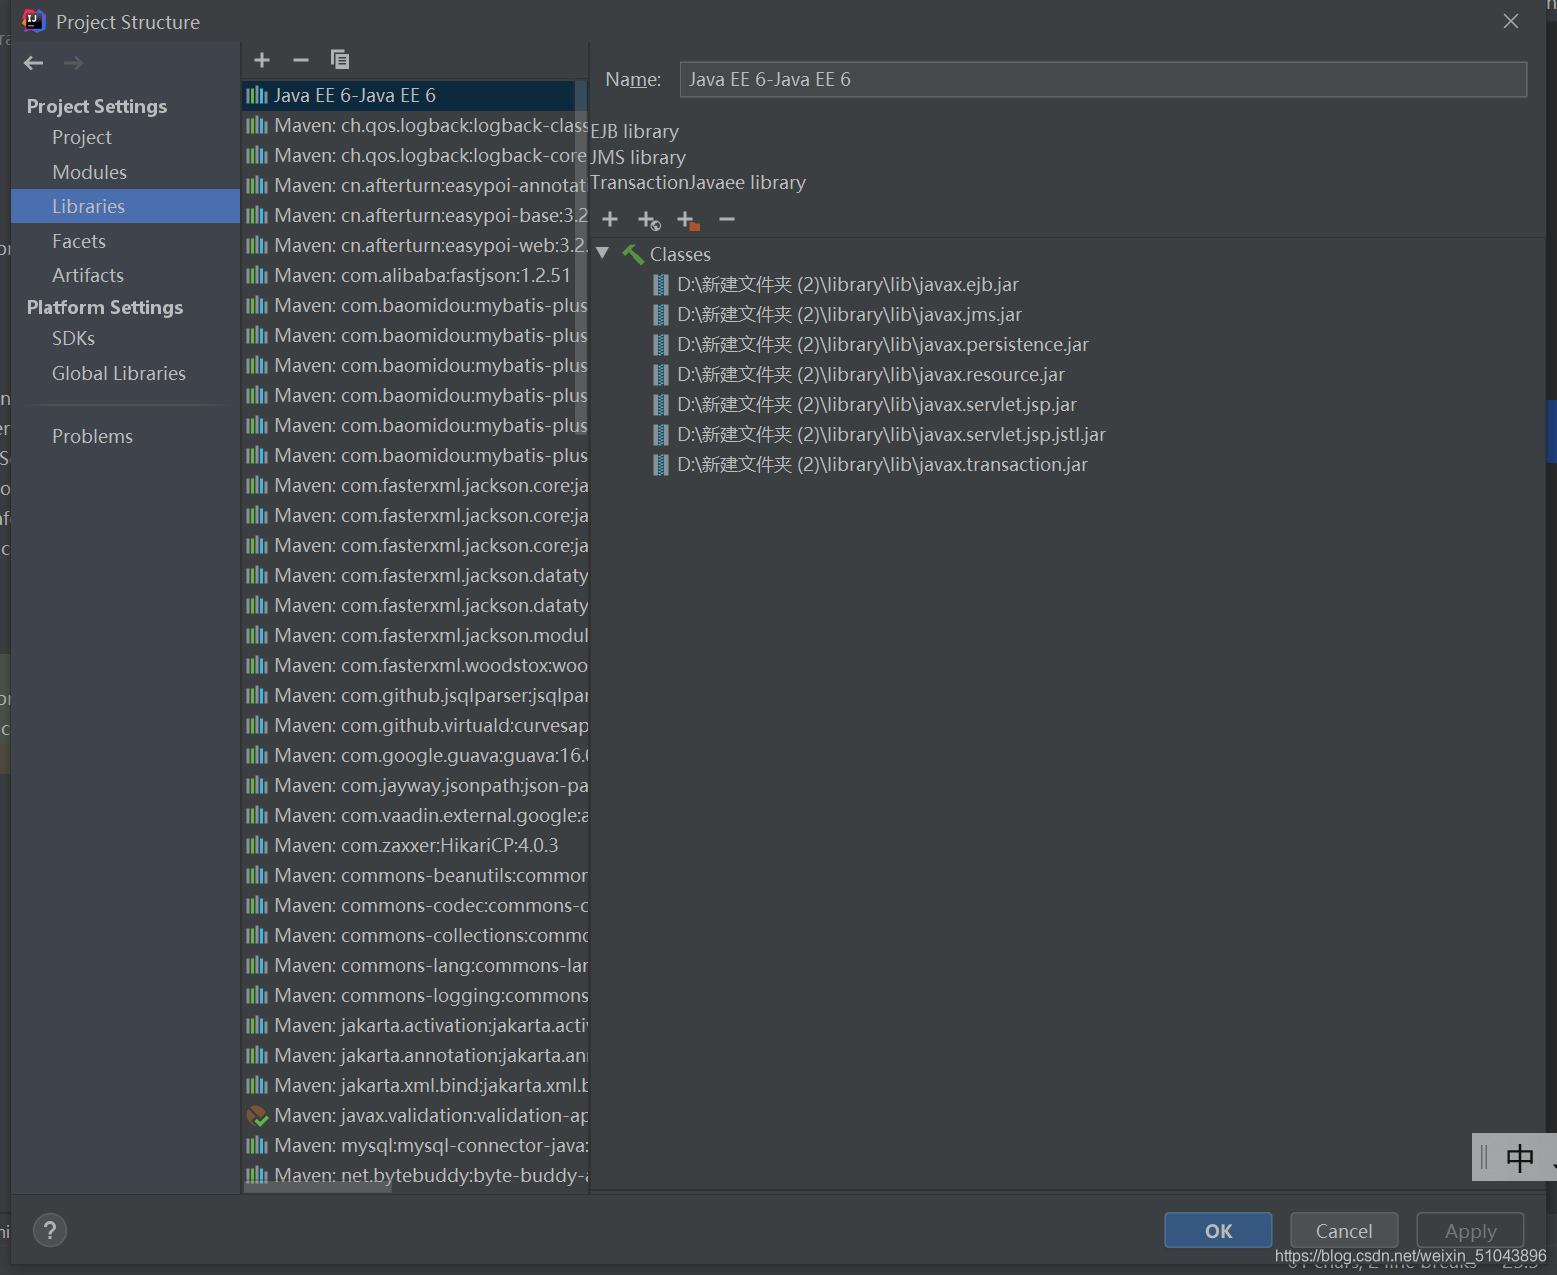Switch to the Artifacts section
Image resolution: width=1557 pixels, height=1275 pixels.
87,275
